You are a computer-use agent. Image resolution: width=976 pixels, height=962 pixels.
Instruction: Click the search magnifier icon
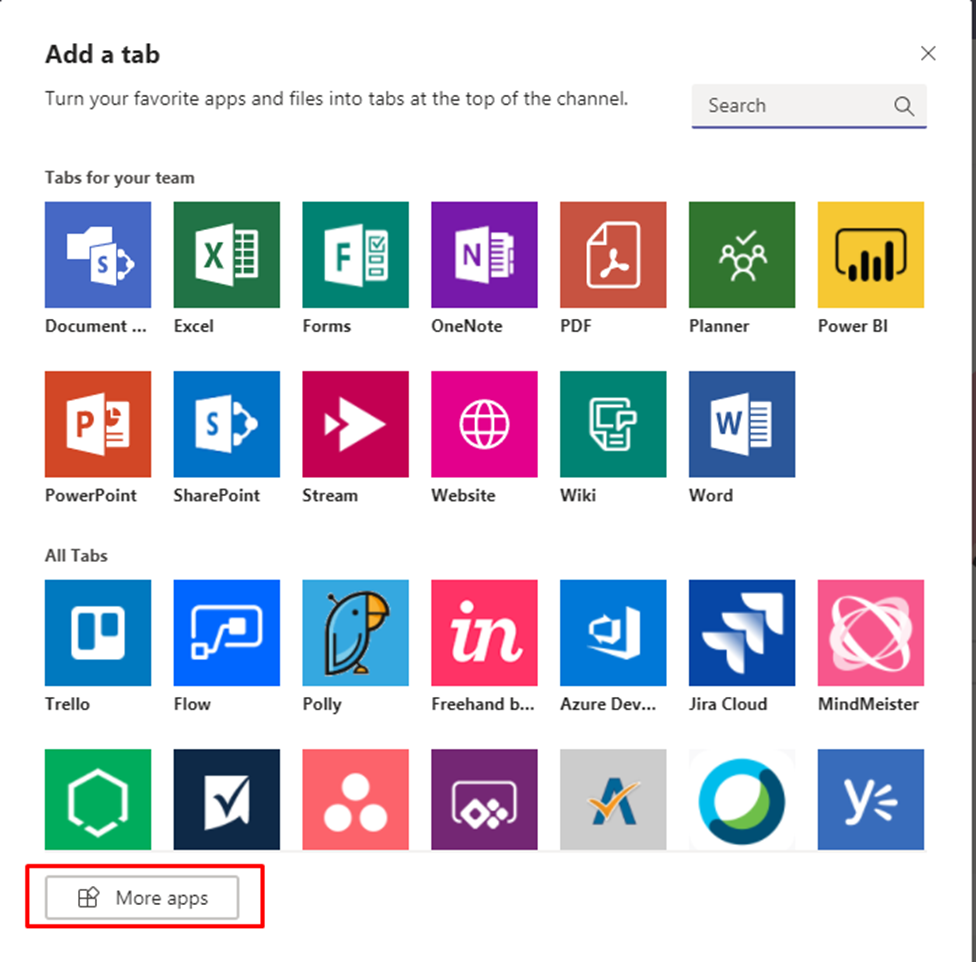coord(904,106)
